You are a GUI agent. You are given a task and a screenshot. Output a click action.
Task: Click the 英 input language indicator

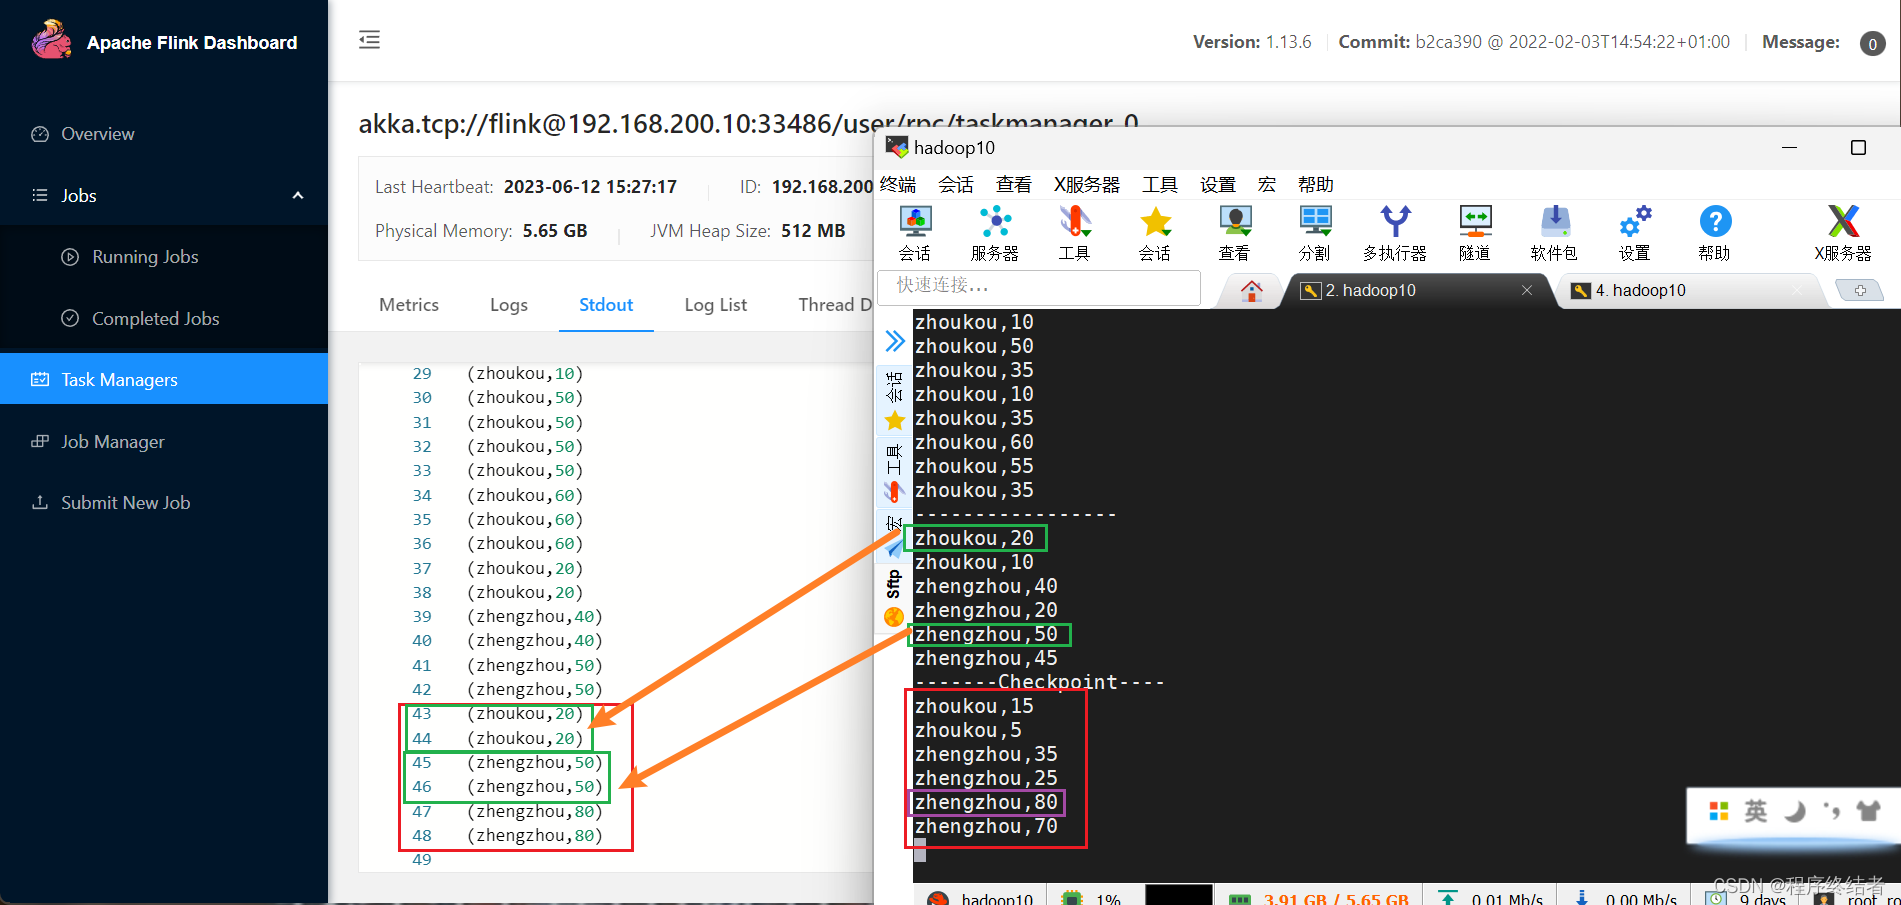click(1756, 811)
